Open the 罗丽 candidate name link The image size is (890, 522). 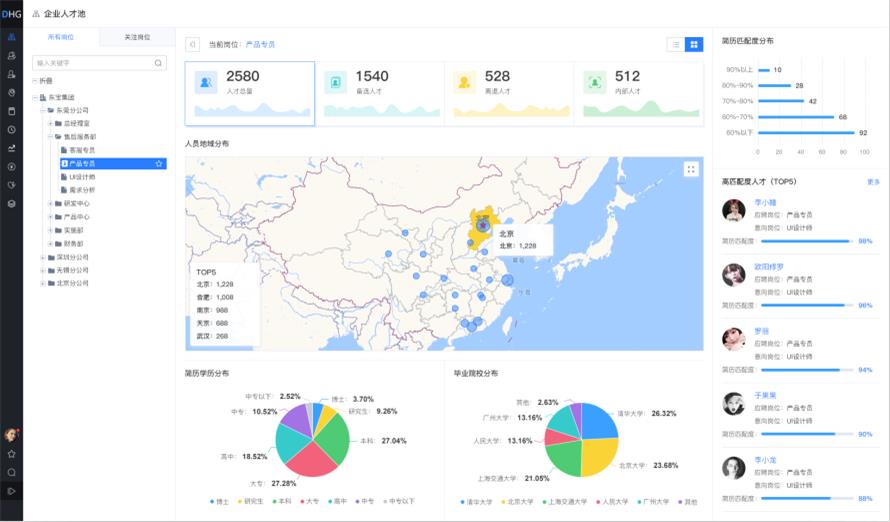click(761, 331)
